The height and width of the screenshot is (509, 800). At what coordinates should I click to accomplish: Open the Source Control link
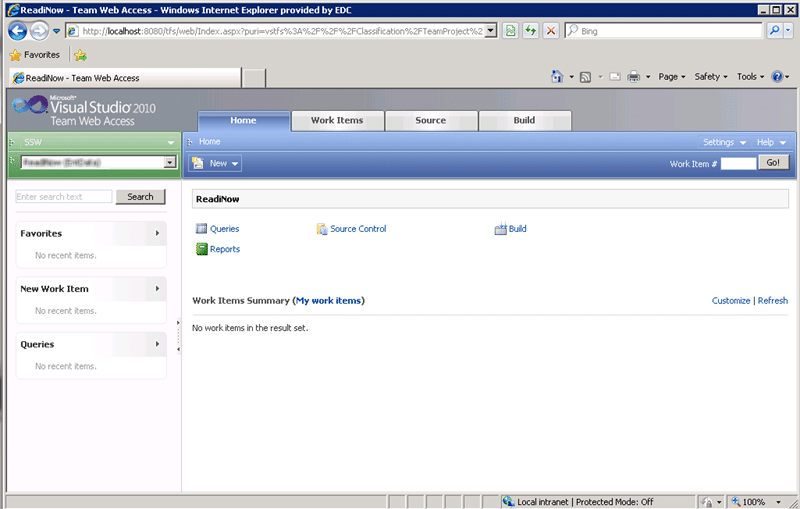click(358, 229)
